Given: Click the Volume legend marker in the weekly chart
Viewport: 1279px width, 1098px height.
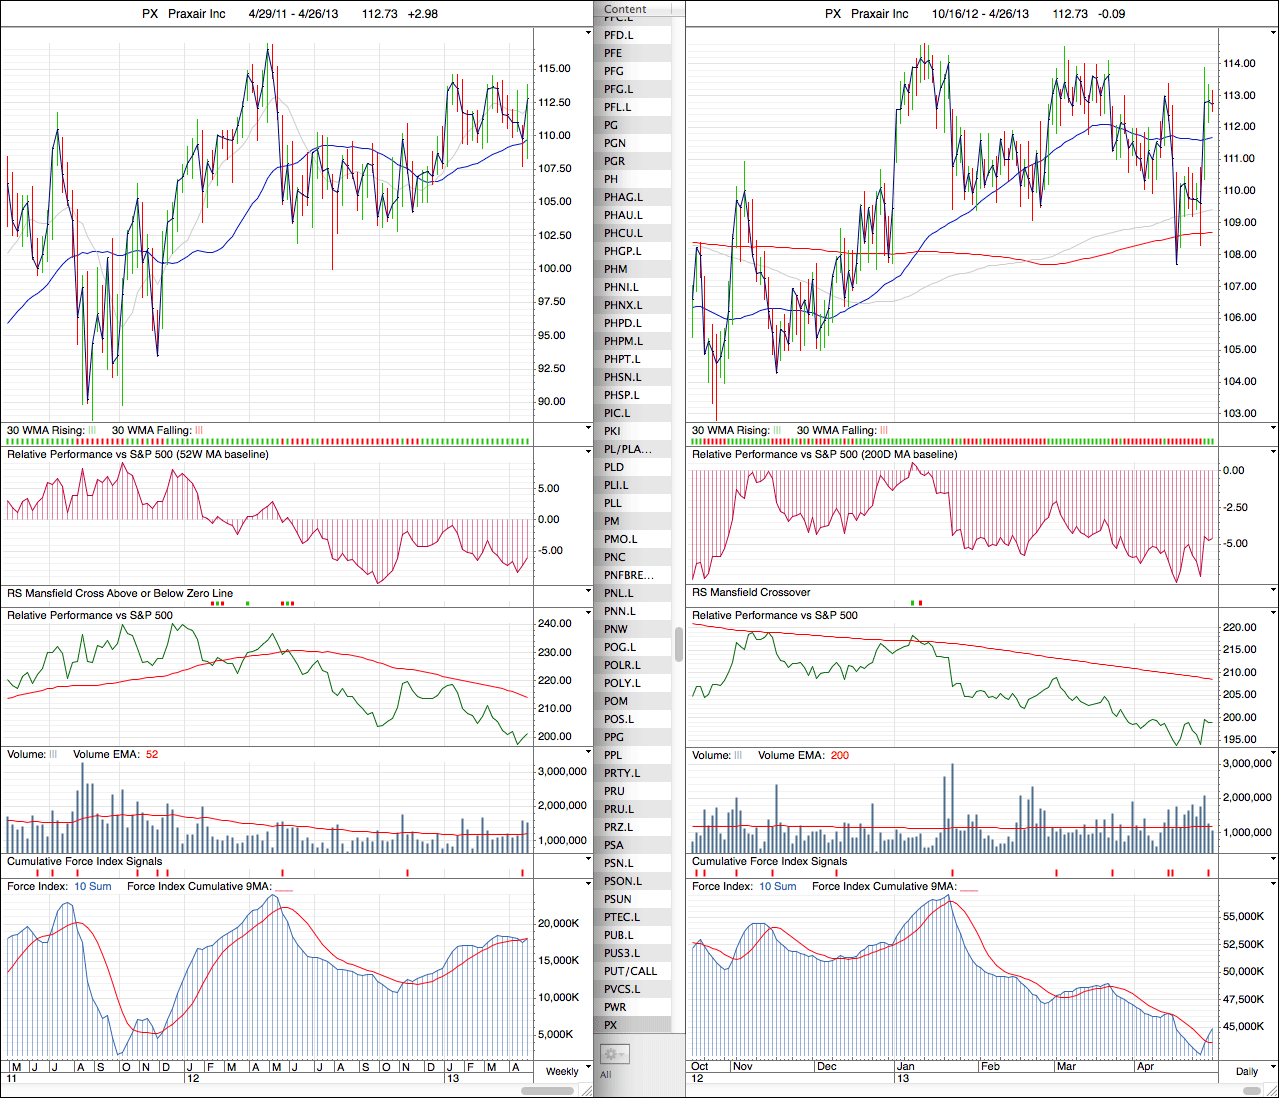Looking at the screenshot, I should (x=53, y=754).
